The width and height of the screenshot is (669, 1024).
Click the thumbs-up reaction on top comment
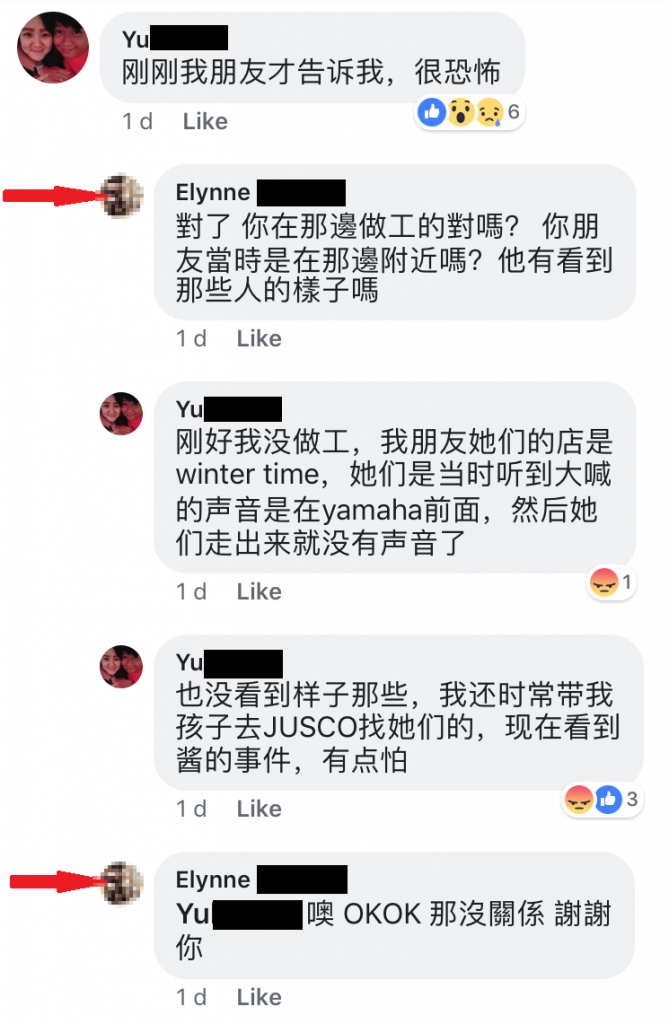click(x=432, y=113)
